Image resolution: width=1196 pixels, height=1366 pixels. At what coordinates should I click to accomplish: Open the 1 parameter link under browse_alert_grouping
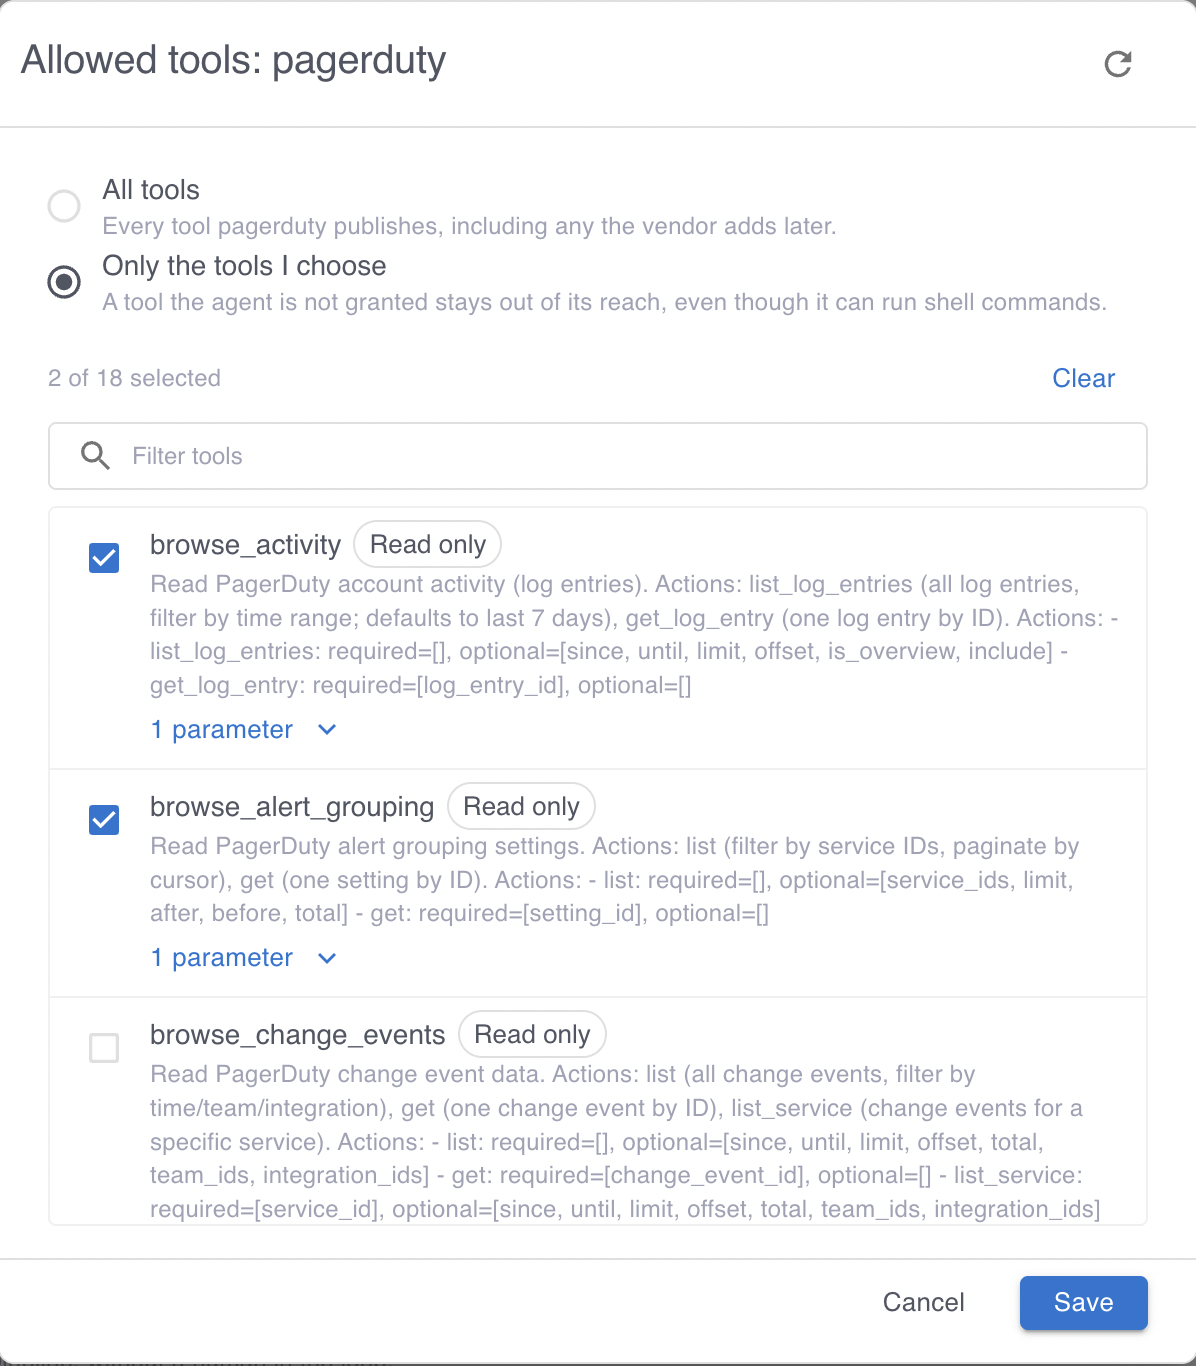pyautogui.click(x=221, y=958)
